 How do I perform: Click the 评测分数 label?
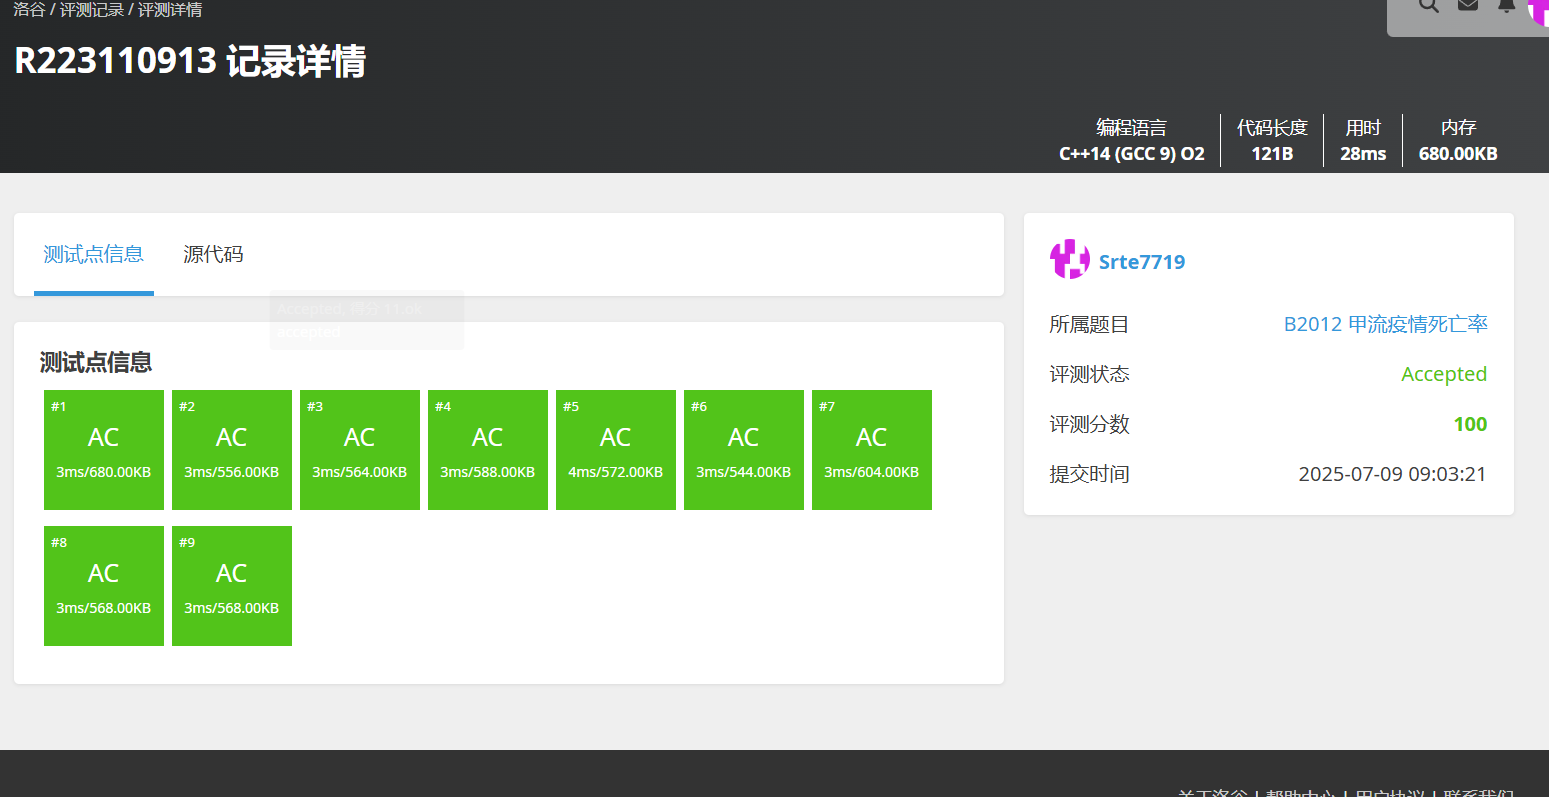(1089, 424)
